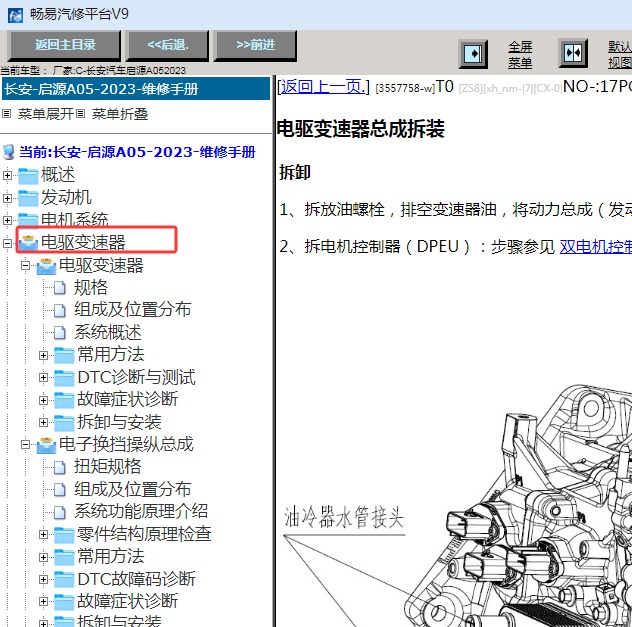Click the single-arrow panel toggle icon
This screenshot has height=627, width=632.
473,54
